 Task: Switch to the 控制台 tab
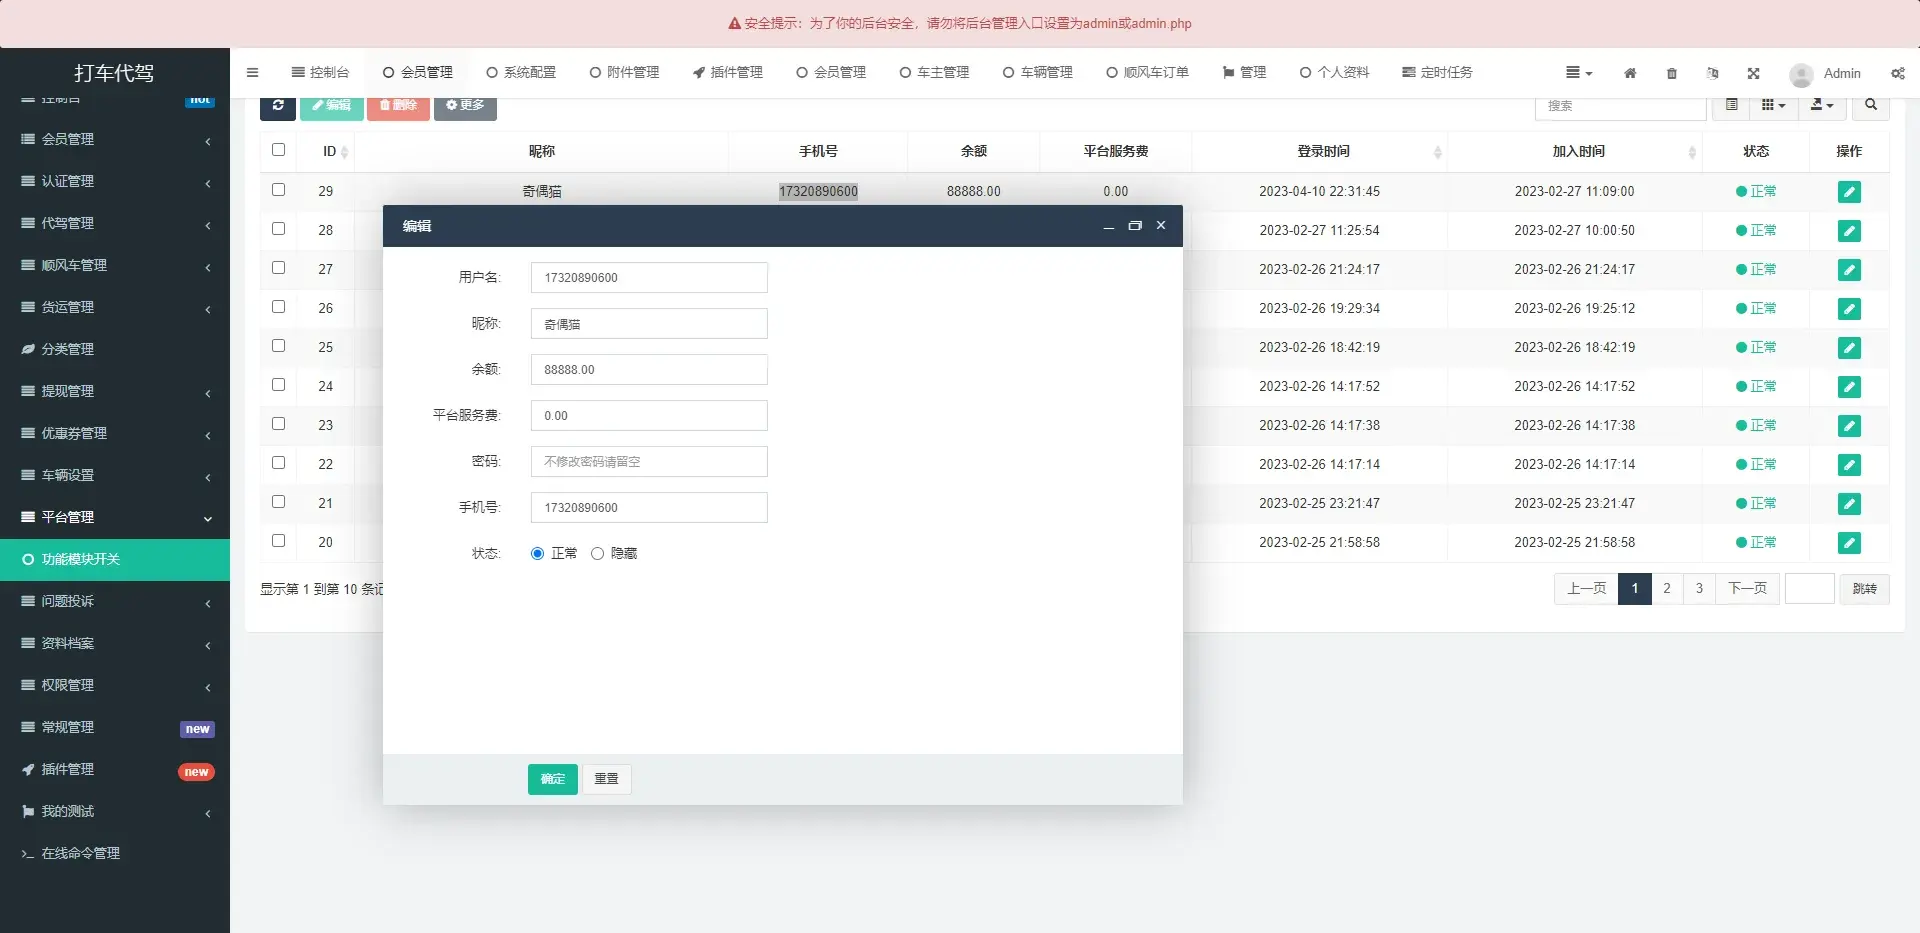[320, 72]
